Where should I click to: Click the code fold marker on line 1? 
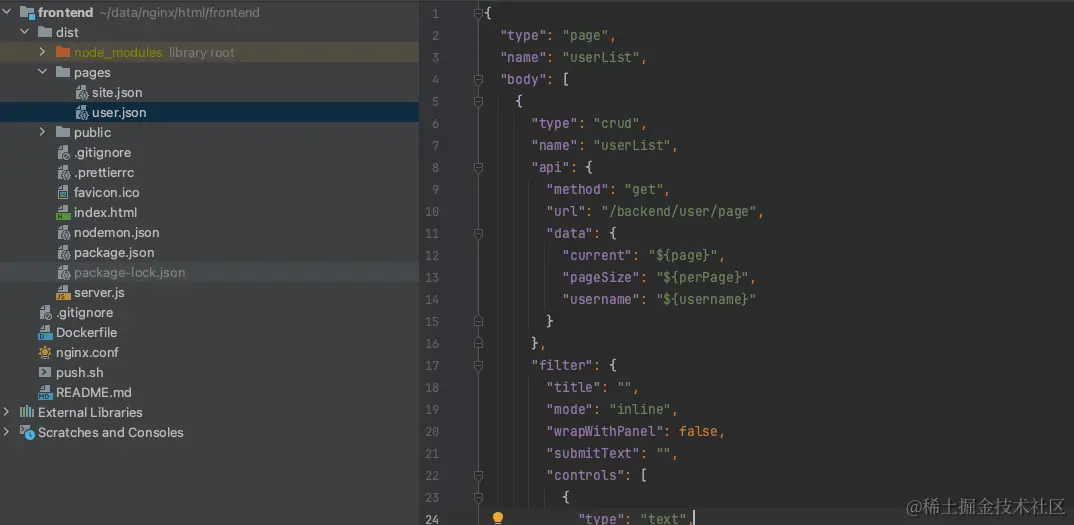(479, 14)
